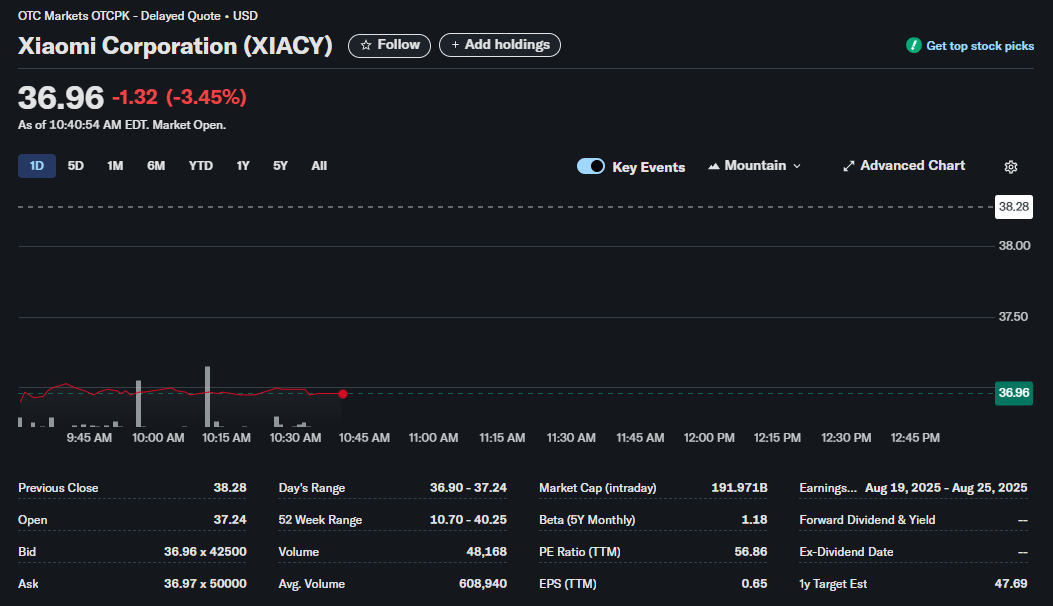Switch chart to 1M range
Viewport: 1053px width, 606px height.
(116, 166)
